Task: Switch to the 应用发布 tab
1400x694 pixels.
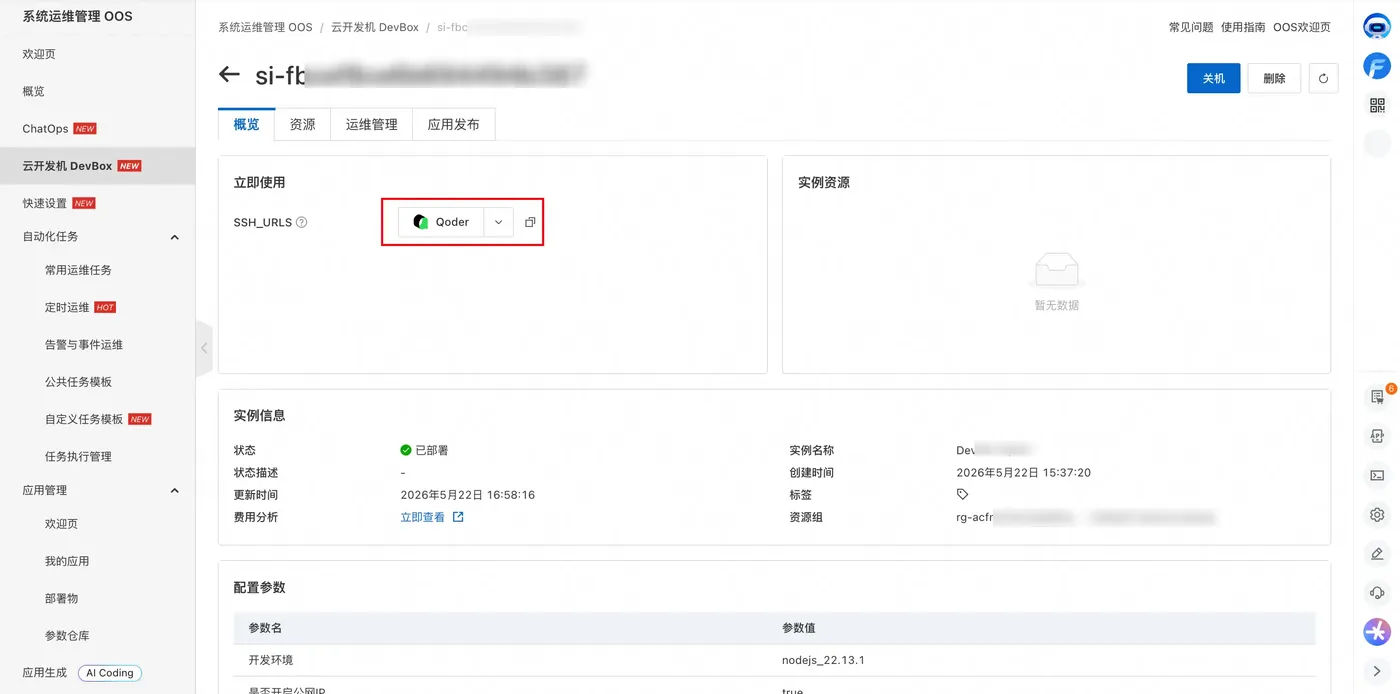Action: (454, 124)
